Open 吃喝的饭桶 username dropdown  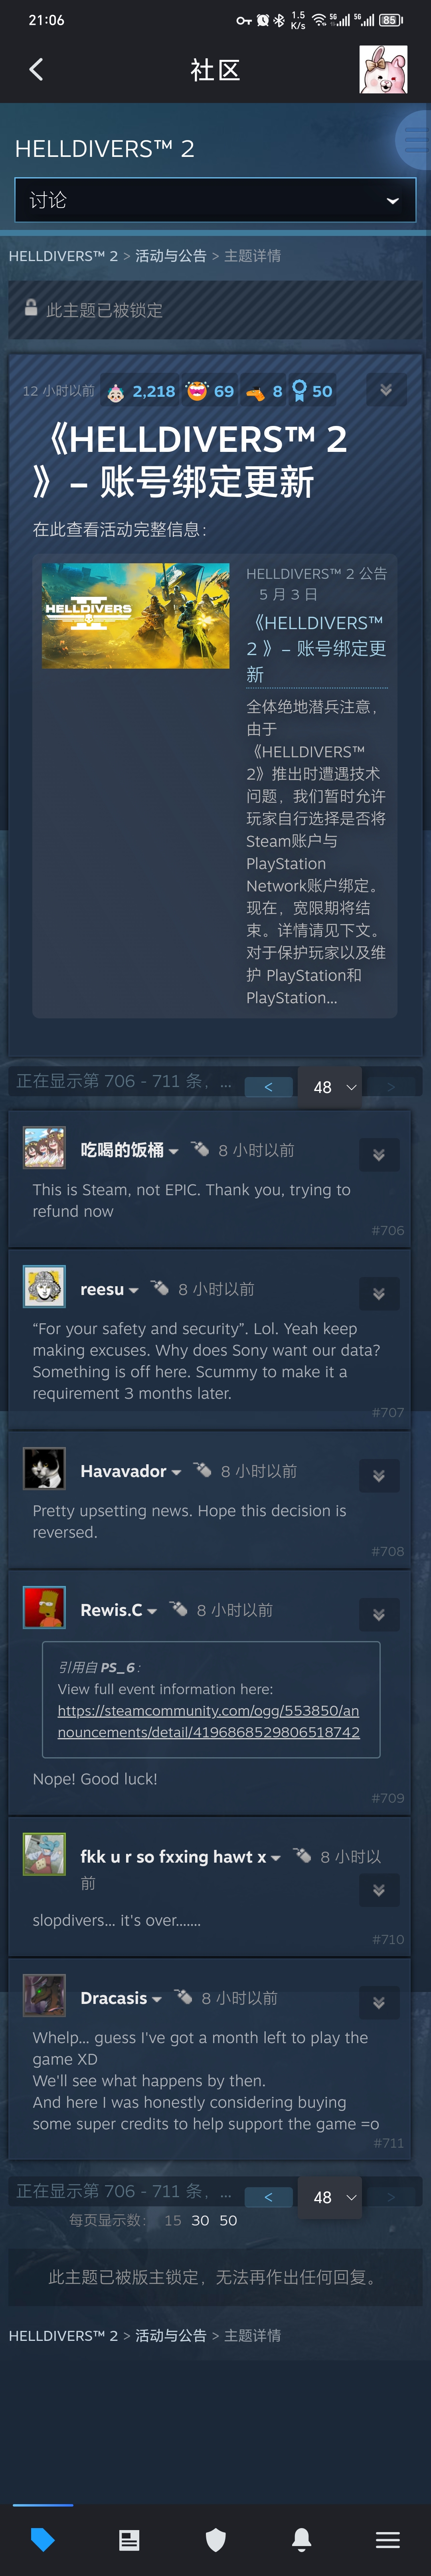tap(130, 1150)
